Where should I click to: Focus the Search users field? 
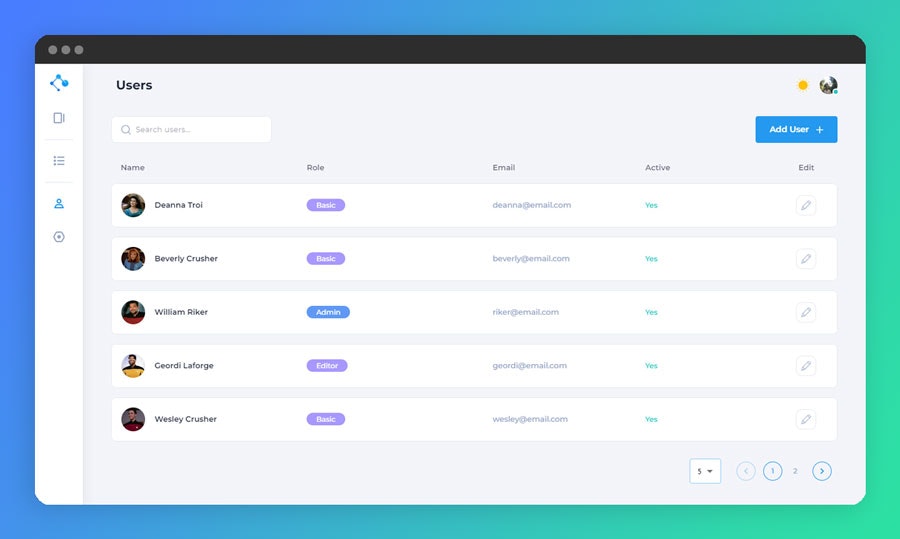point(191,130)
